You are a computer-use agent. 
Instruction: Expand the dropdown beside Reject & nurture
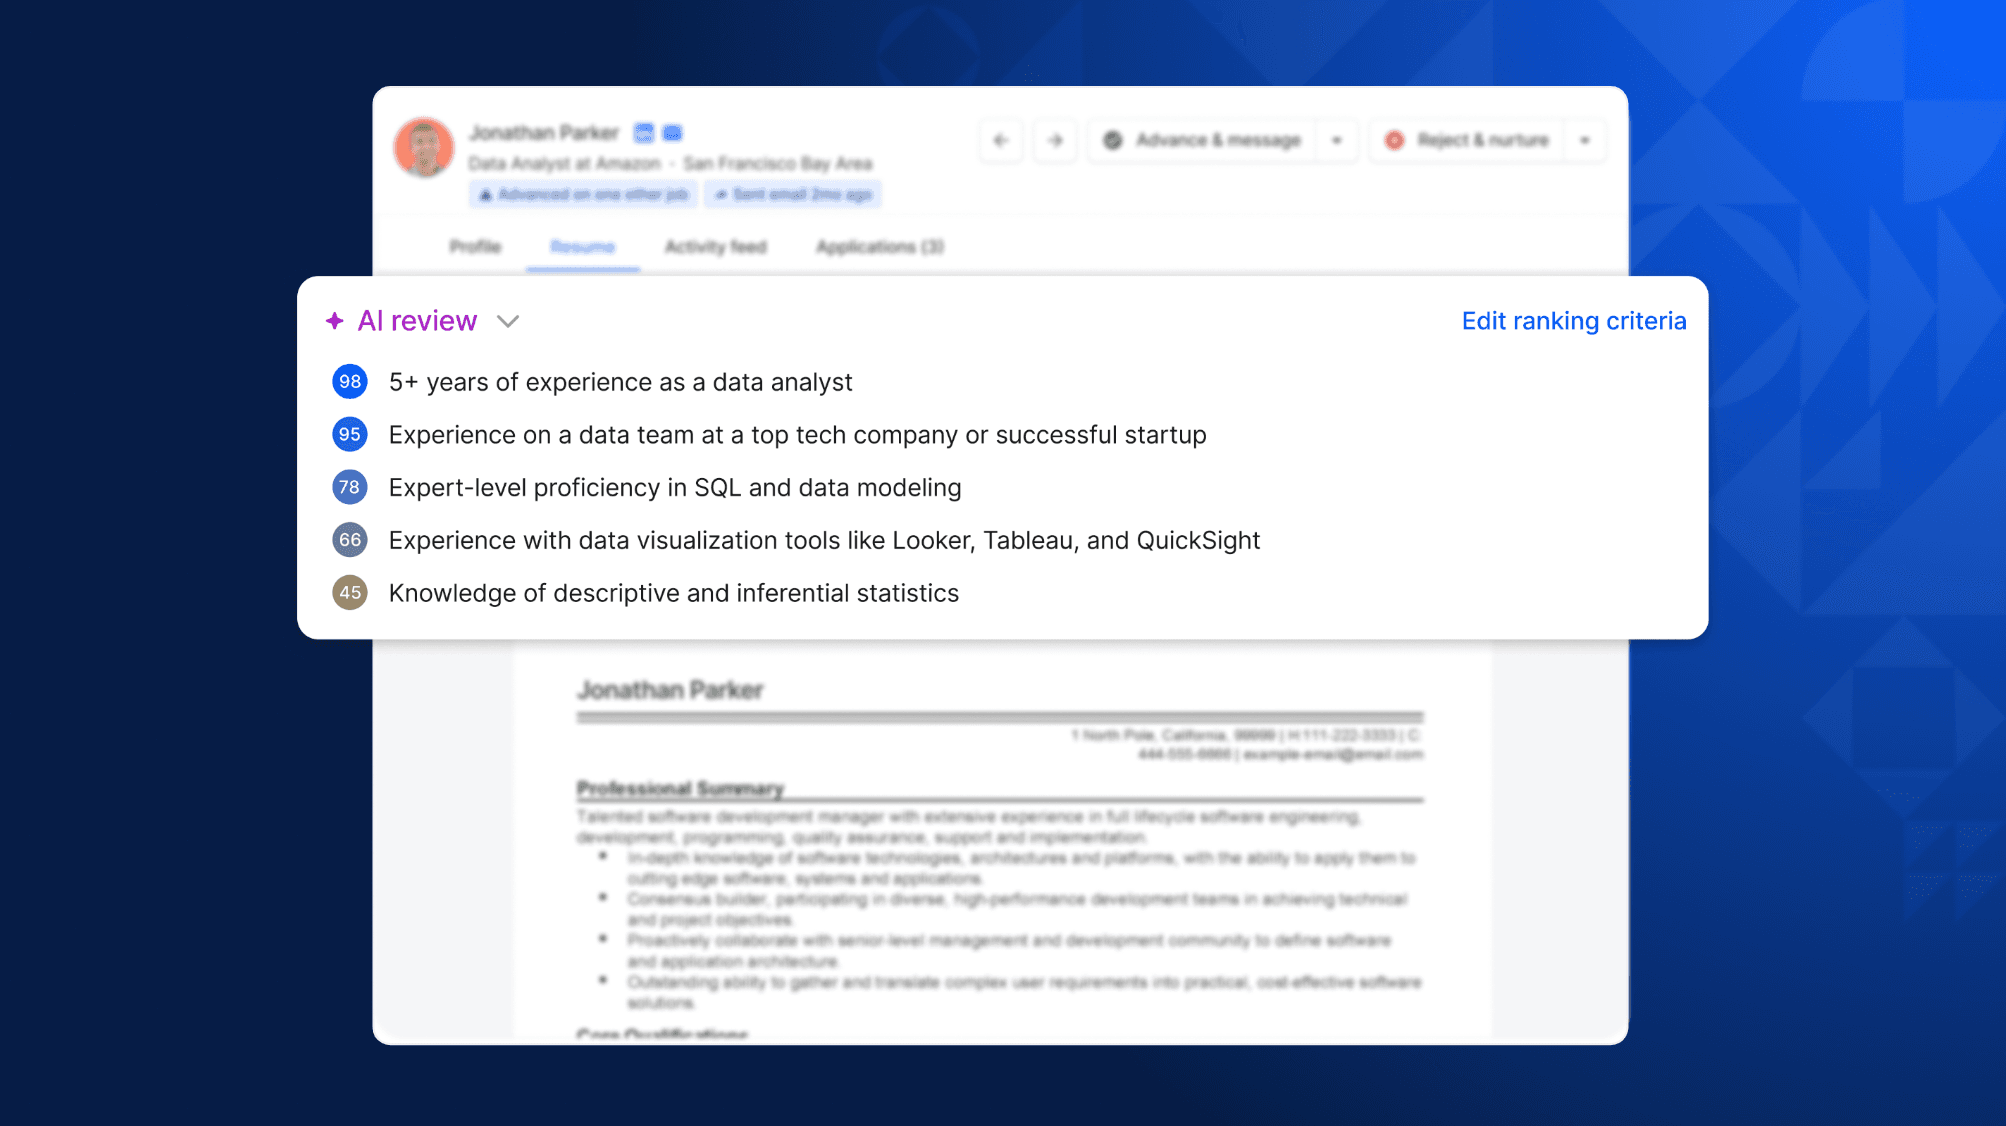(x=1584, y=140)
